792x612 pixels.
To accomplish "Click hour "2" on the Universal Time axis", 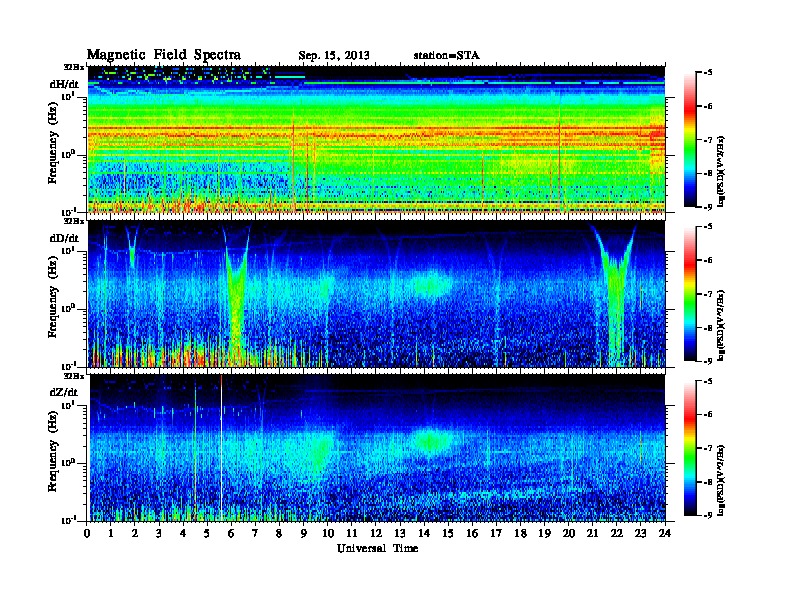I will 135,533.
